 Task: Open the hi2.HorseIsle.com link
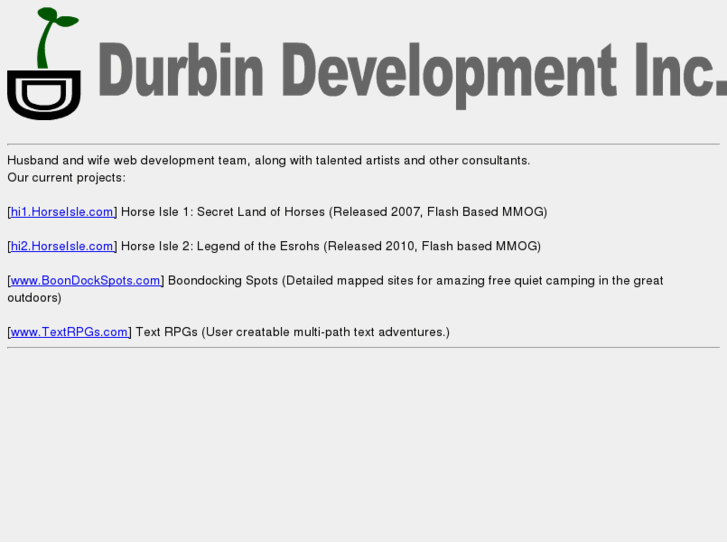coord(62,246)
